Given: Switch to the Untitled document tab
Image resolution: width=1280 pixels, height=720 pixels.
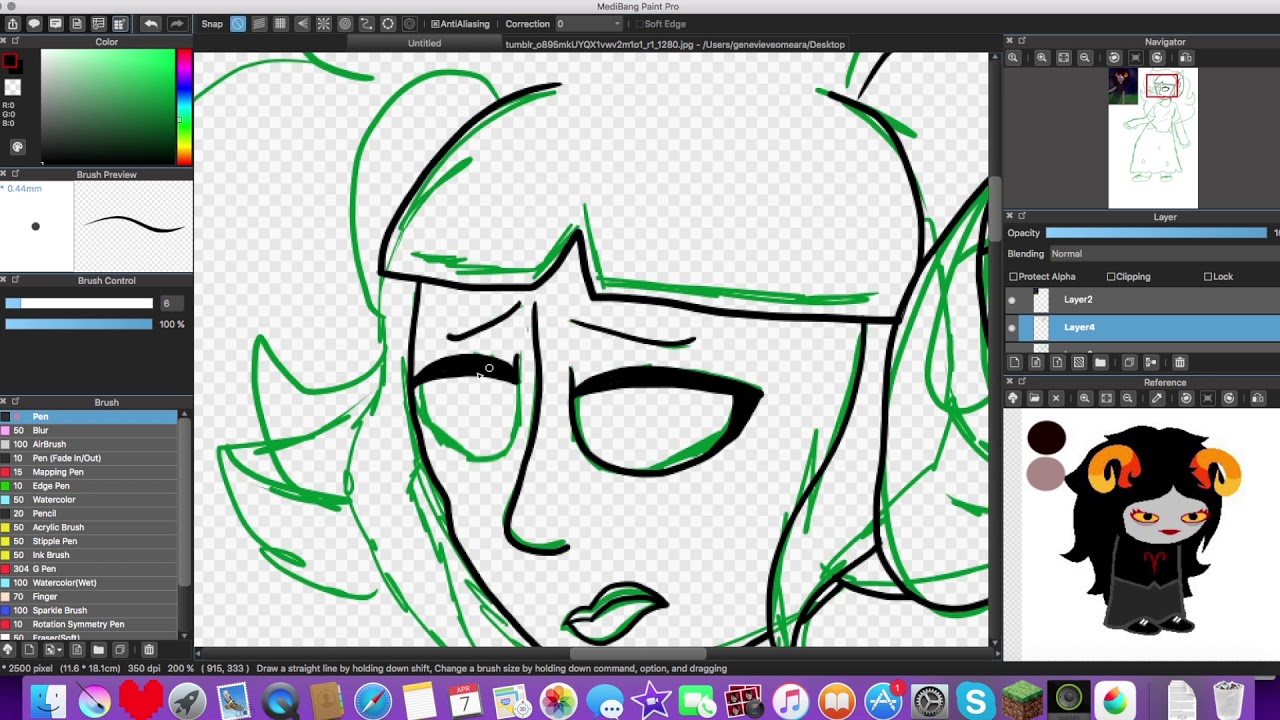Looking at the screenshot, I should pyautogui.click(x=424, y=44).
